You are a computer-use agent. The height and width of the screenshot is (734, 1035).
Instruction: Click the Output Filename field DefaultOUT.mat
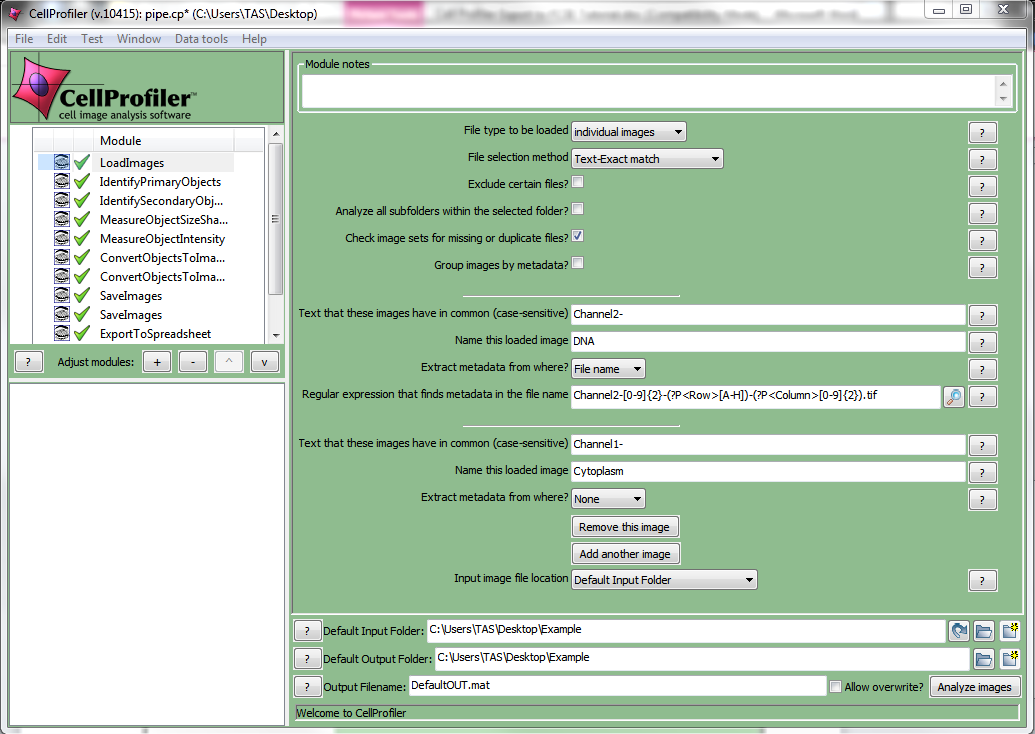[x=617, y=686]
